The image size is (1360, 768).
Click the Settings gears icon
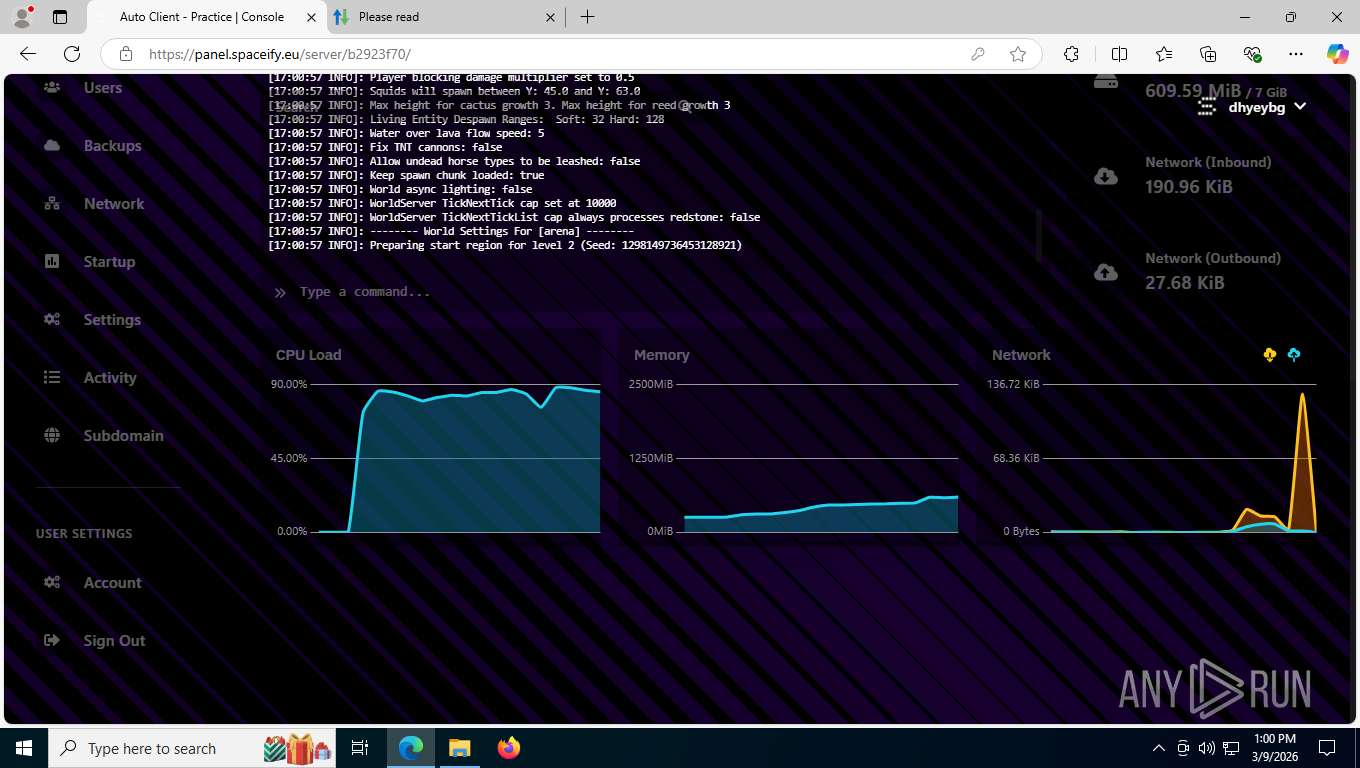(x=52, y=320)
